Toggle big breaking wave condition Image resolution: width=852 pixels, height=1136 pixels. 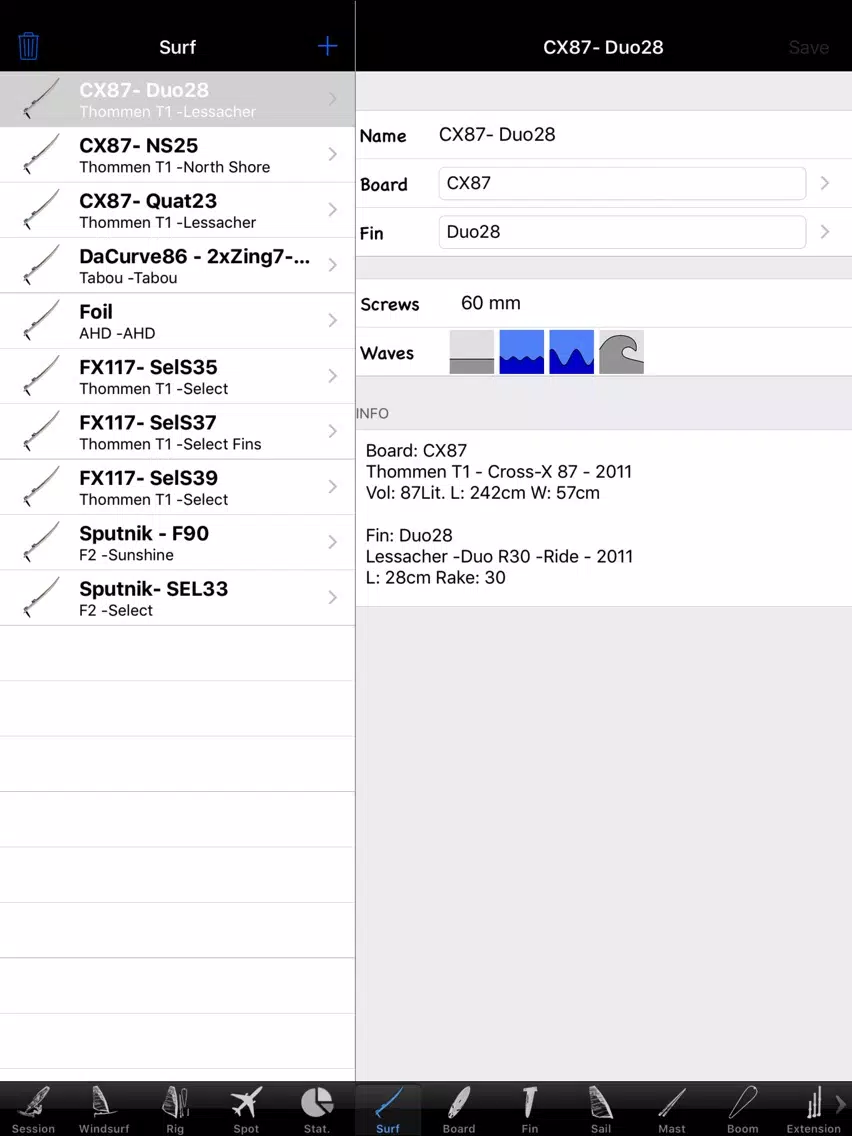click(x=622, y=352)
